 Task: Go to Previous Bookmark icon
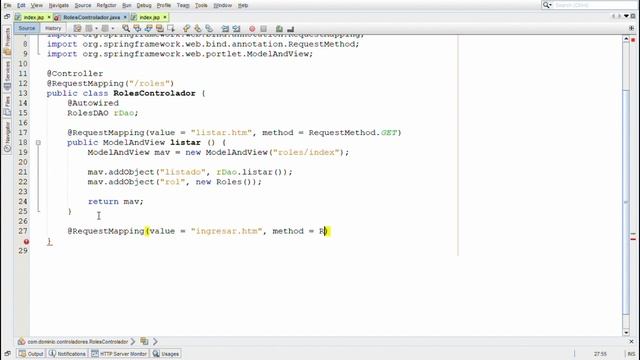[187, 29]
